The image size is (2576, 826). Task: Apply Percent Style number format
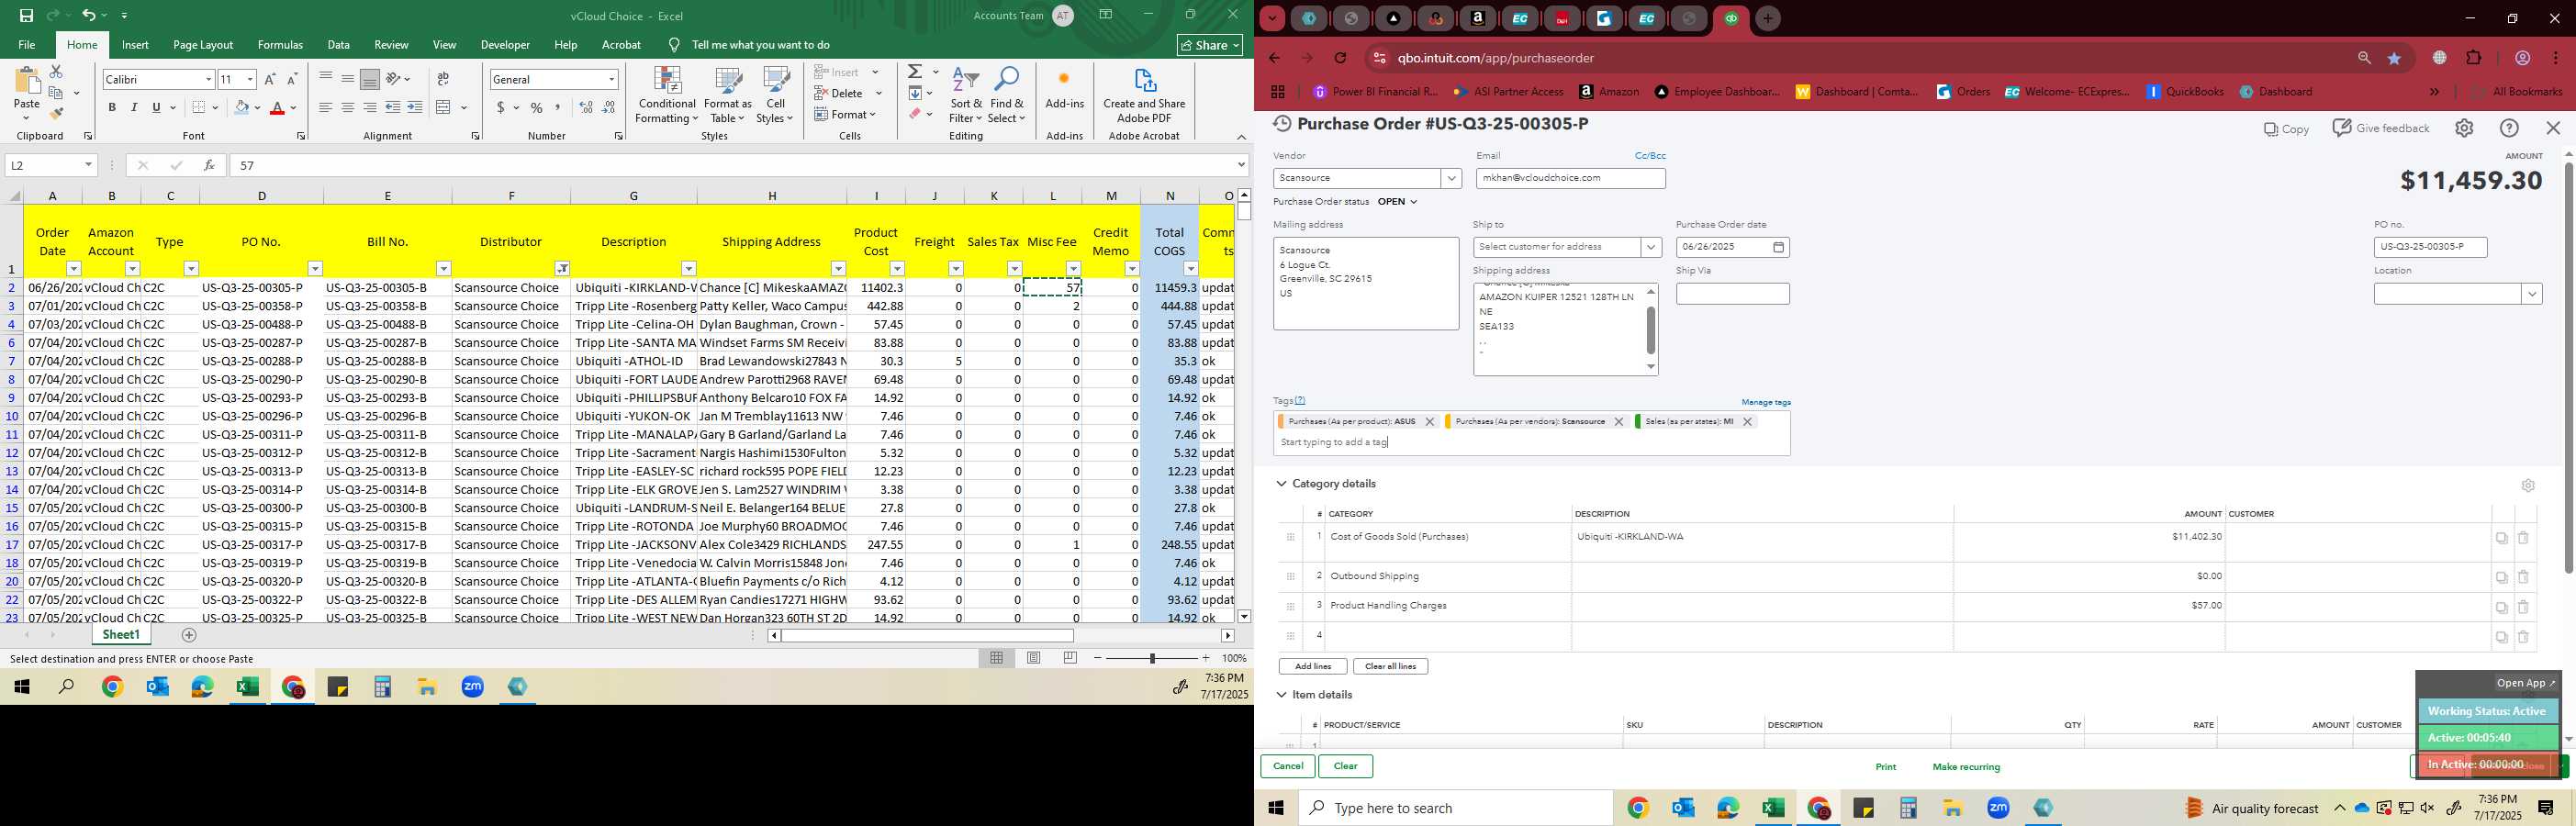537,107
